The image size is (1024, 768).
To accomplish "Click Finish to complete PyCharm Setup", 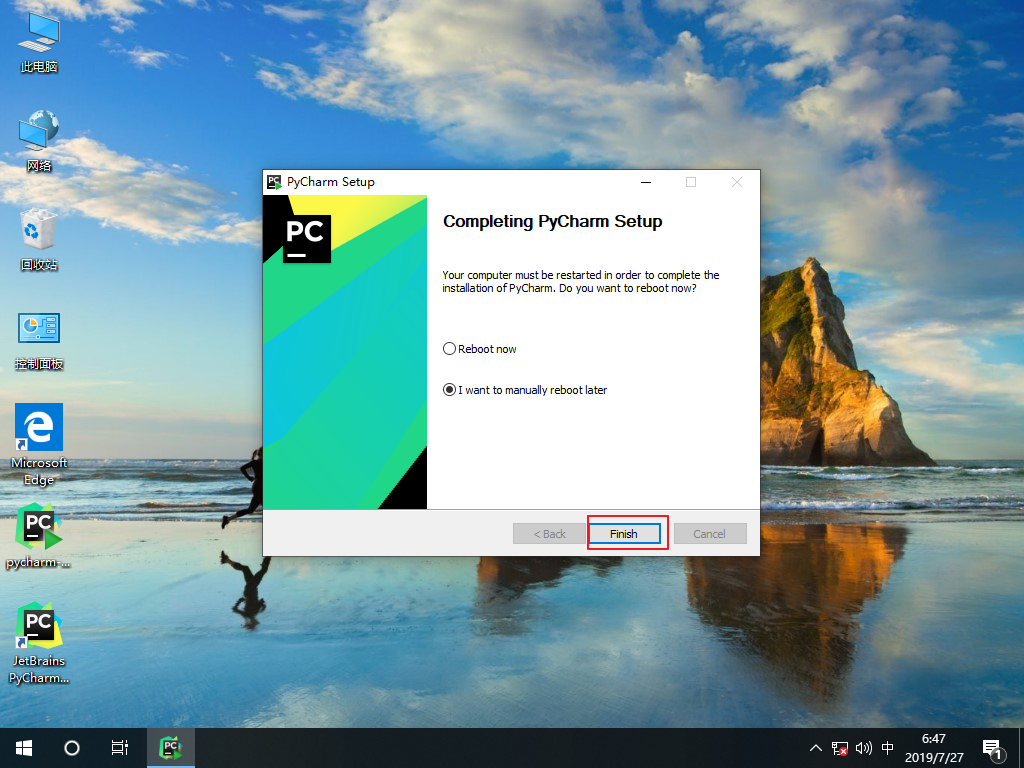I will click(x=626, y=533).
